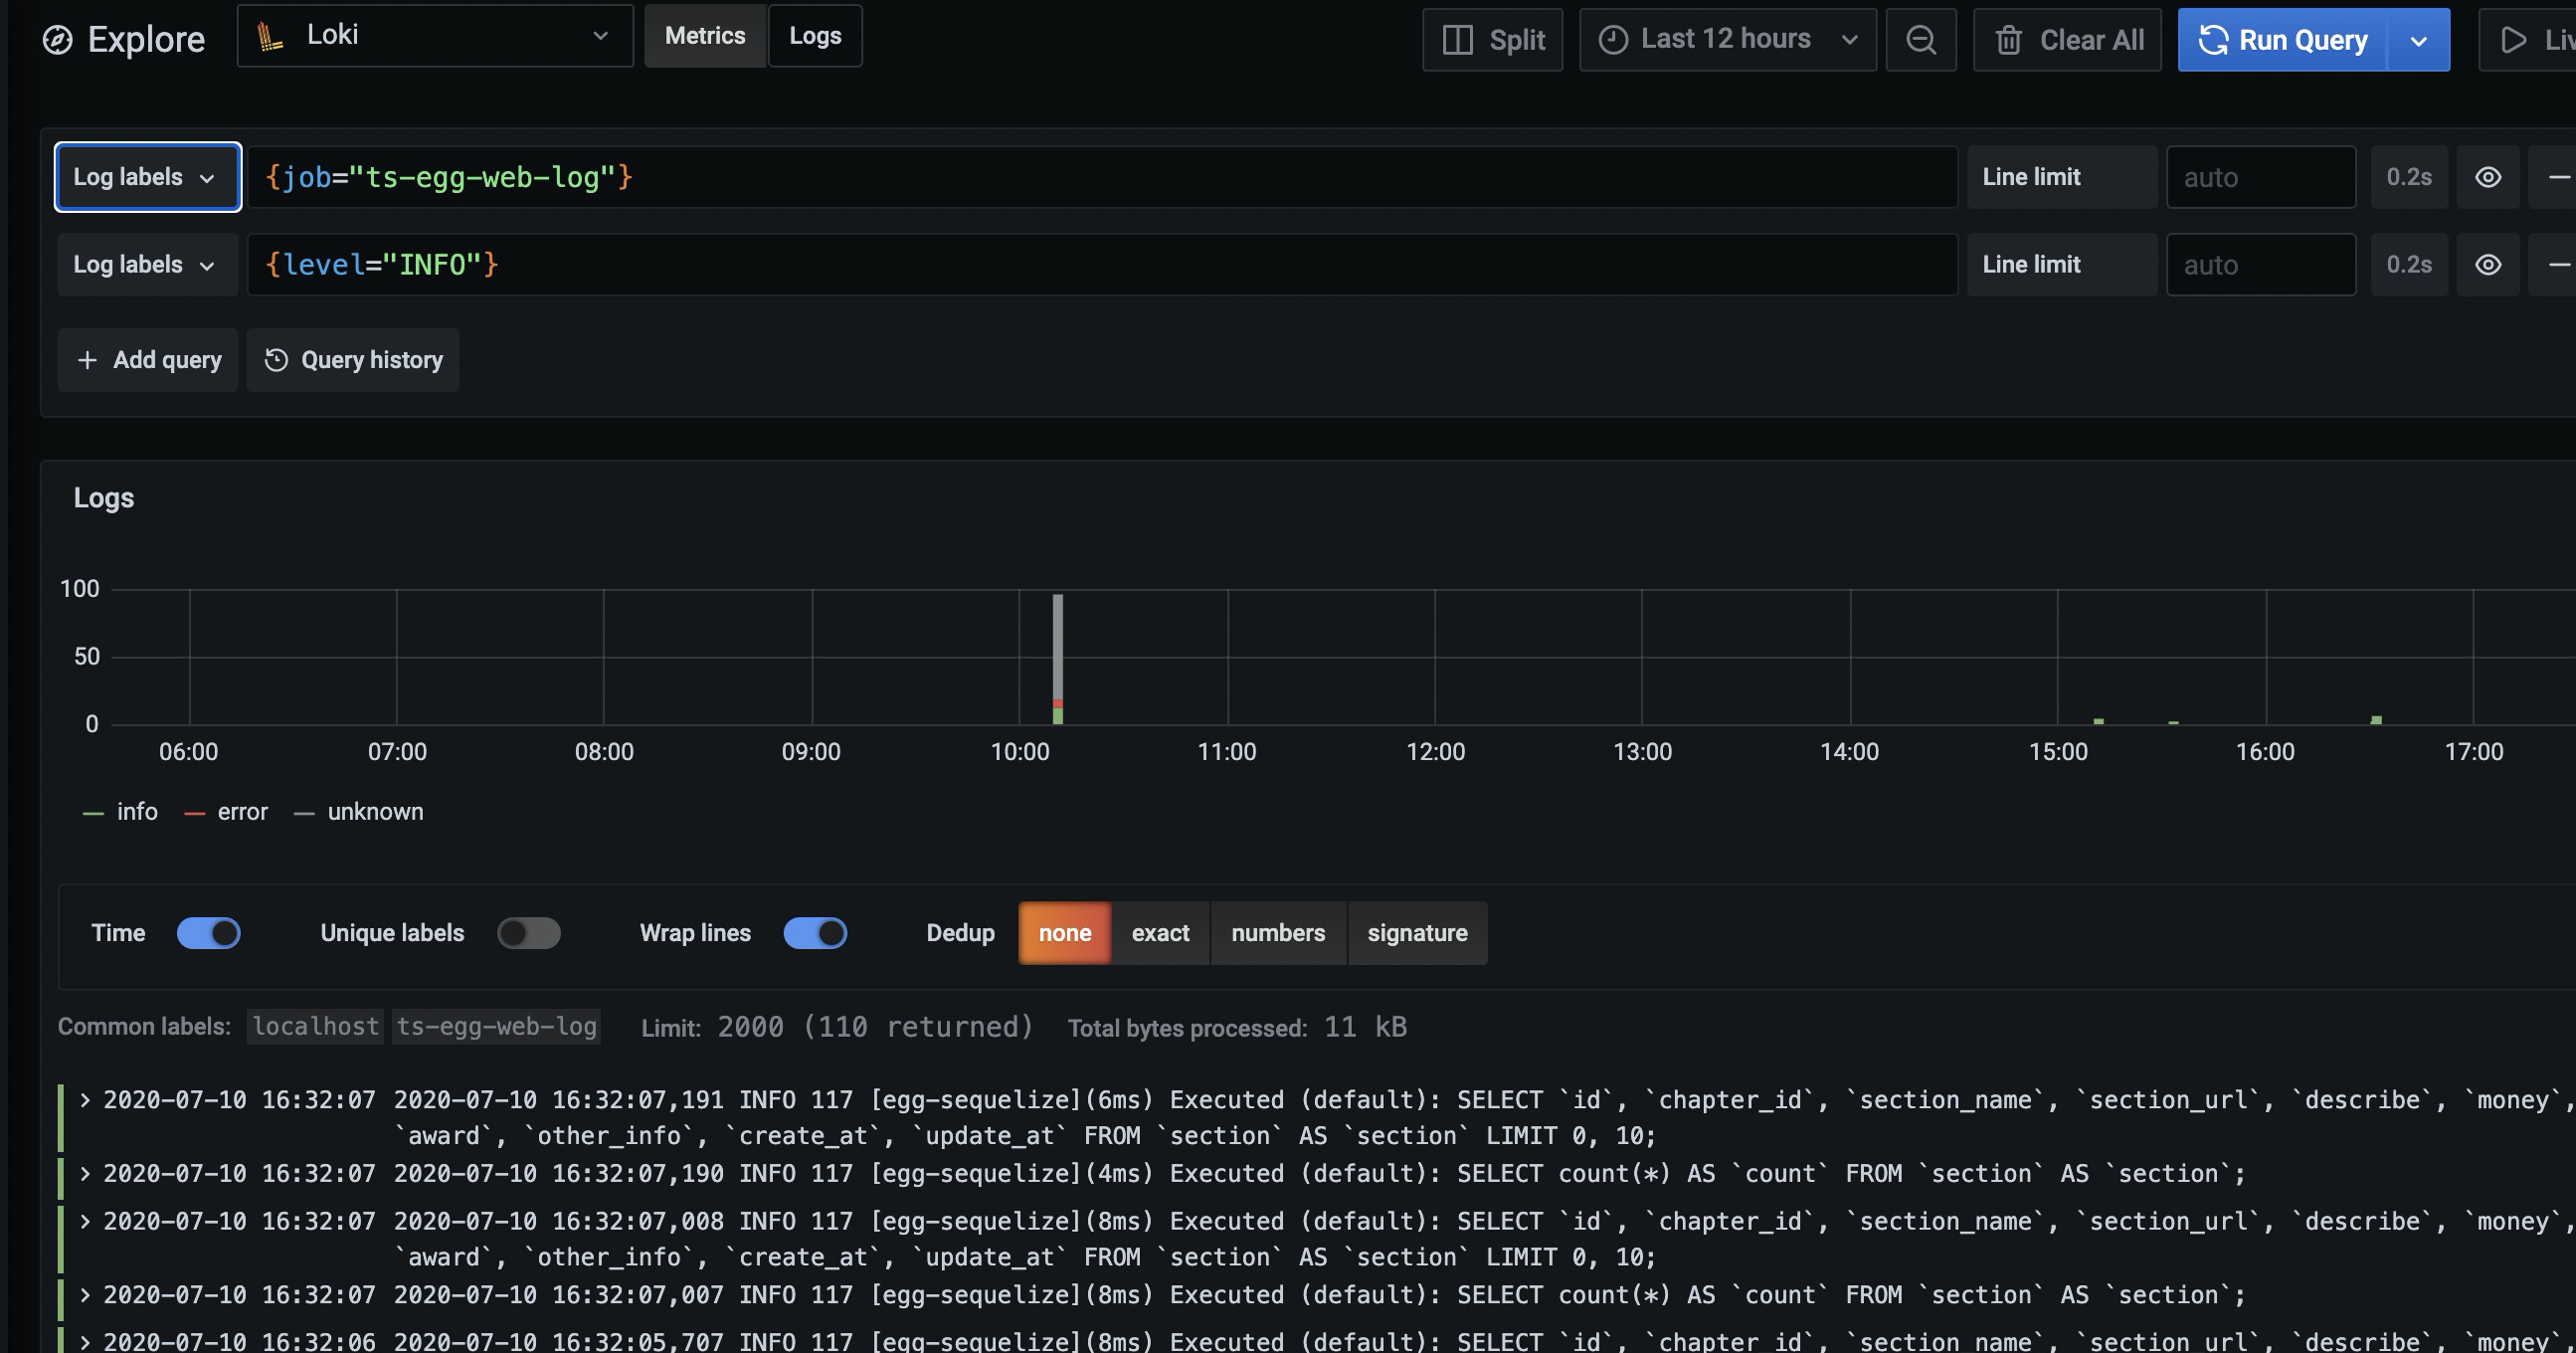Remove the first query row with the minus icon
The height and width of the screenshot is (1353, 2576).
pyautogui.click(x=2557, y=177)
